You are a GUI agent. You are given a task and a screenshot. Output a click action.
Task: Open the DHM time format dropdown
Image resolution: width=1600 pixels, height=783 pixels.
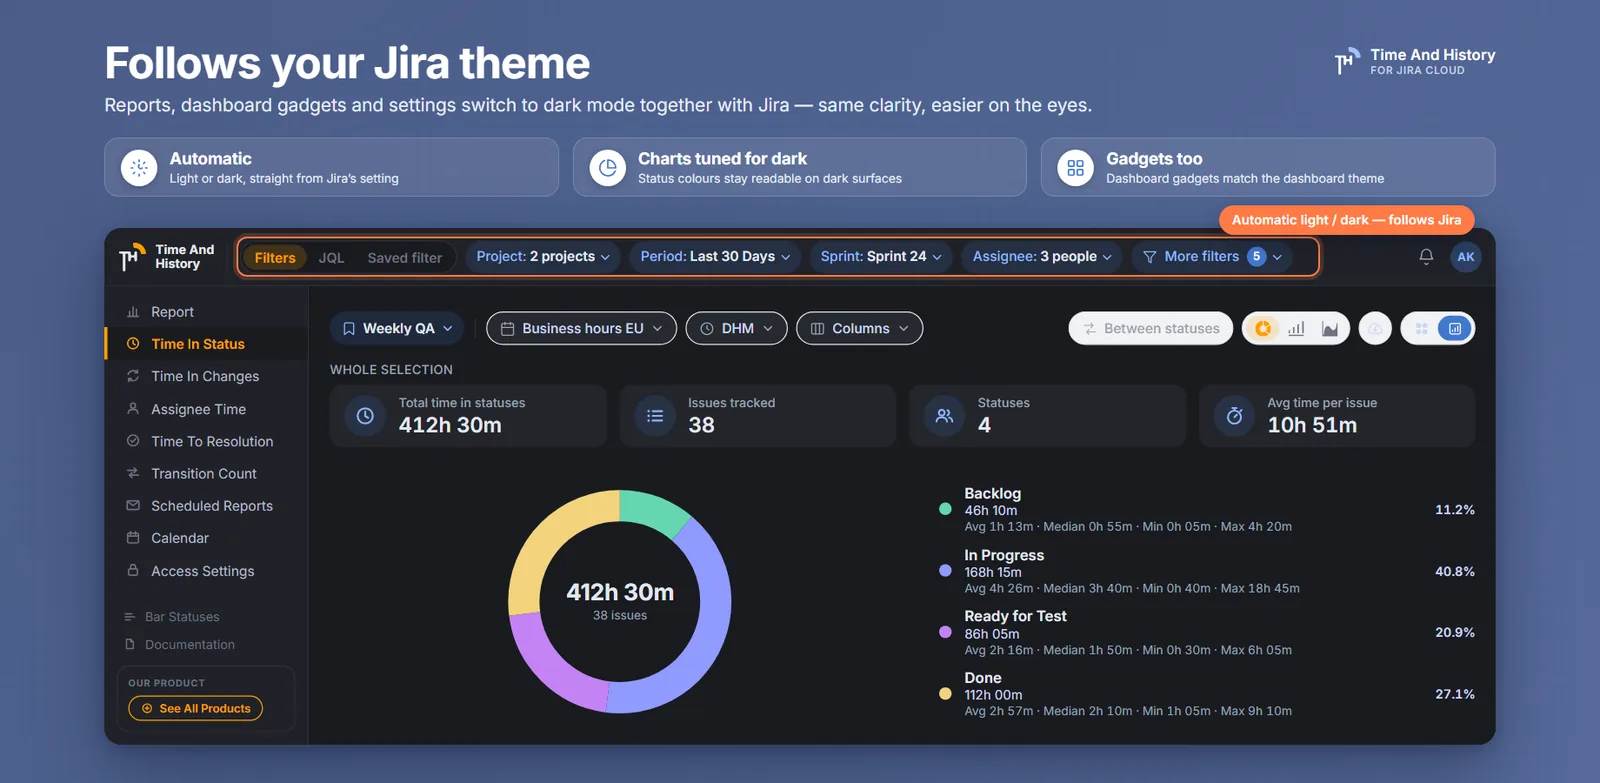pyautogui.click(x=736, y=328)
